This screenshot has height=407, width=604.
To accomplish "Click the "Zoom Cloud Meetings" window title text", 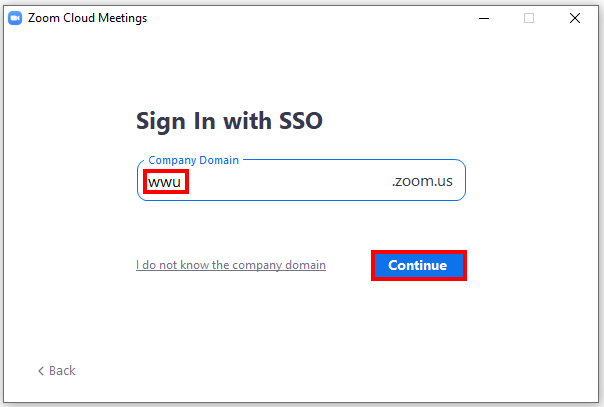I will coord(87,18).
